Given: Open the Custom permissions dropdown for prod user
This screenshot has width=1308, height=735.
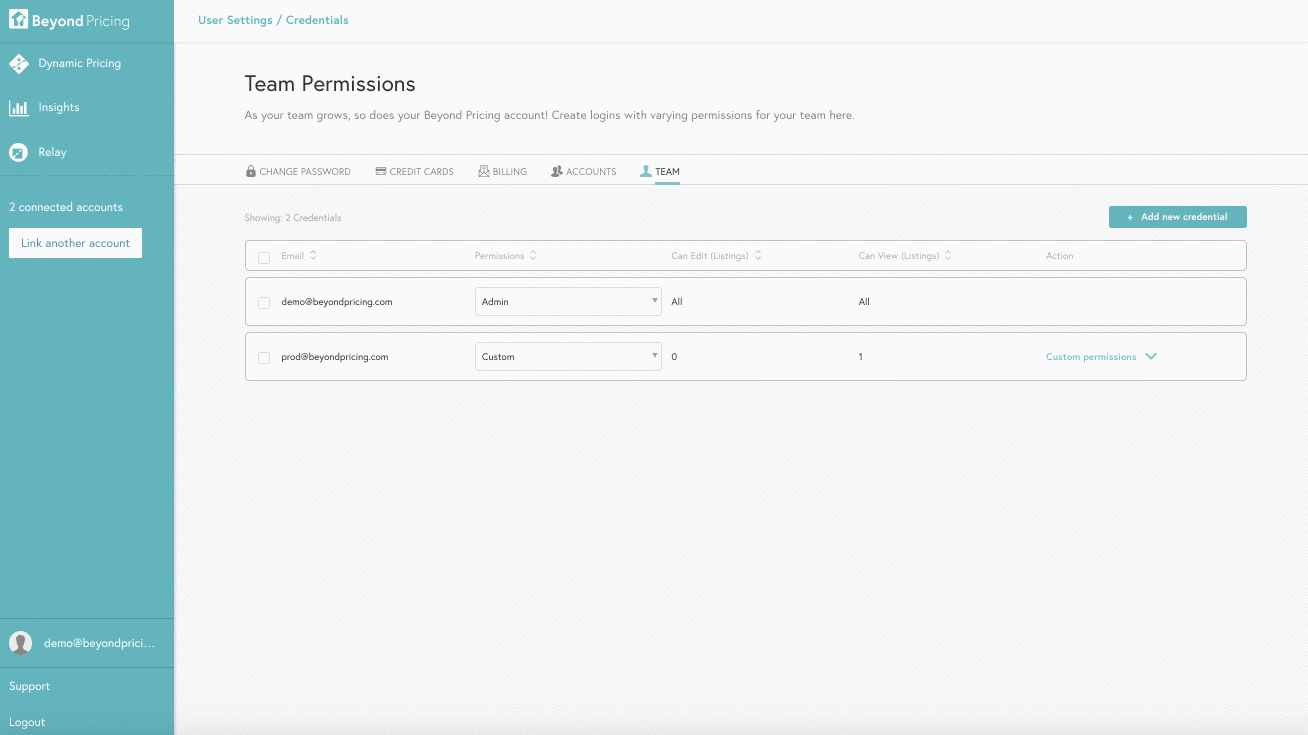Looking at the screenshot, I should (x=568, y=356).
